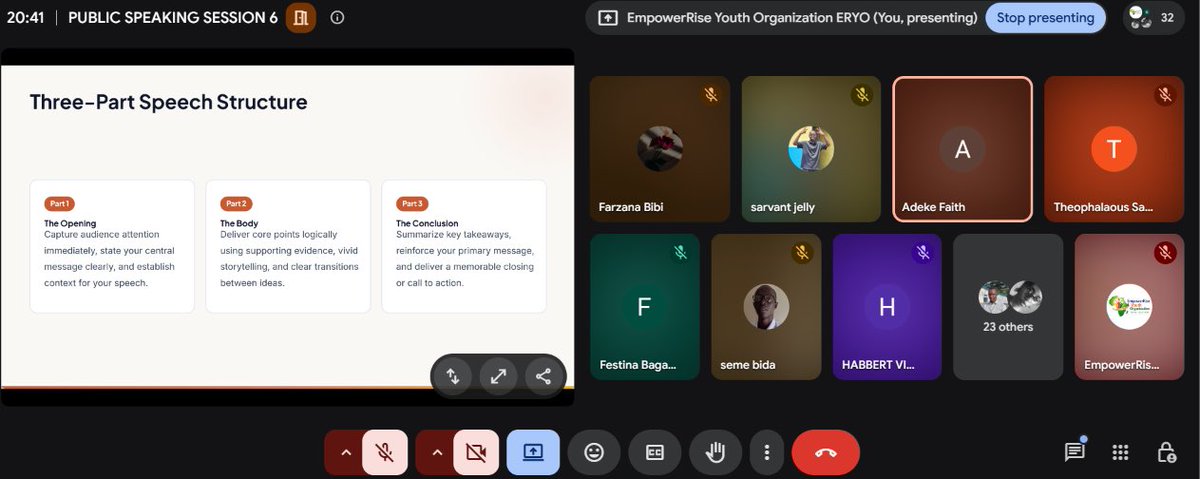Image resolution: width=1200 pixels, height=479 pixels.
Task: Click meeting details info icon
Action: [337, 17]
